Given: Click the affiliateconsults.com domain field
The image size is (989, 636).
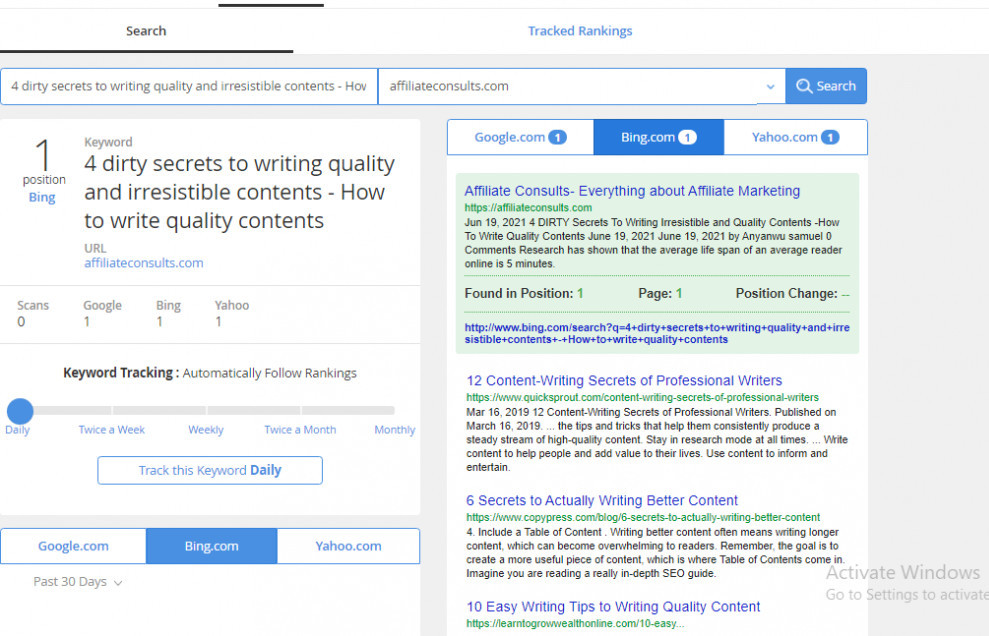Looking at the screenshot, I should pyautogui.click(x=570, y=86).
